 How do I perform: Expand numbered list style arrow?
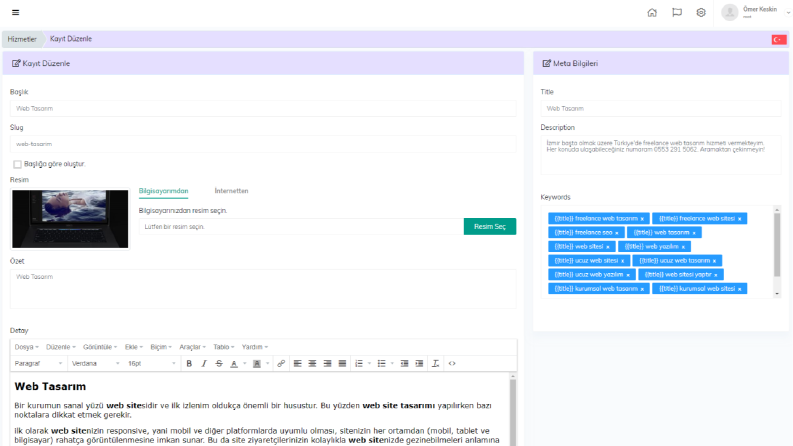tap(370, 364)
